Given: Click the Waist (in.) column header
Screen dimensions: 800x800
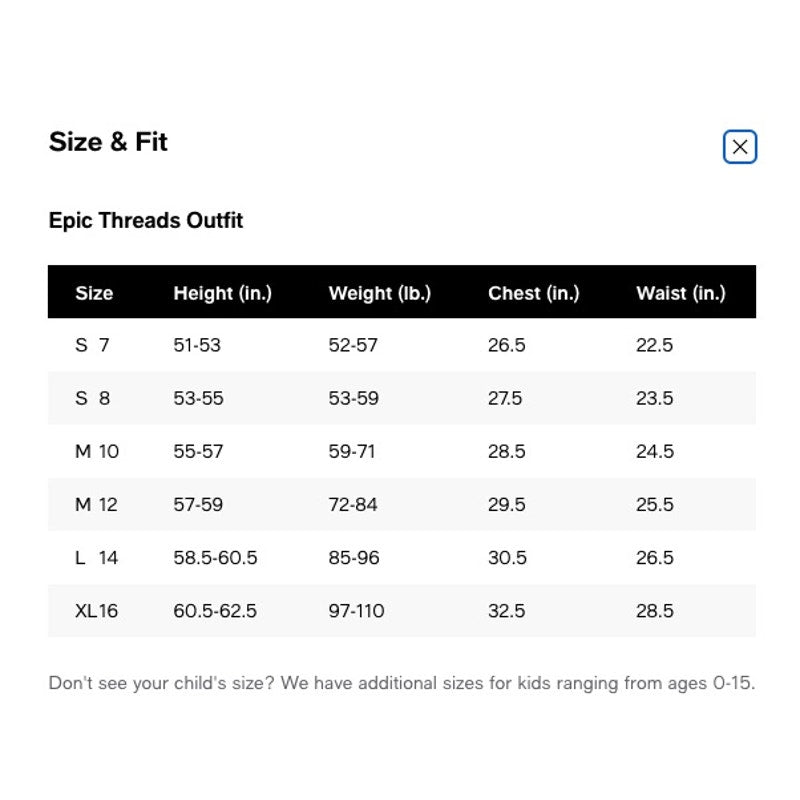Looking at the screenshot, I should coord(681,293).
